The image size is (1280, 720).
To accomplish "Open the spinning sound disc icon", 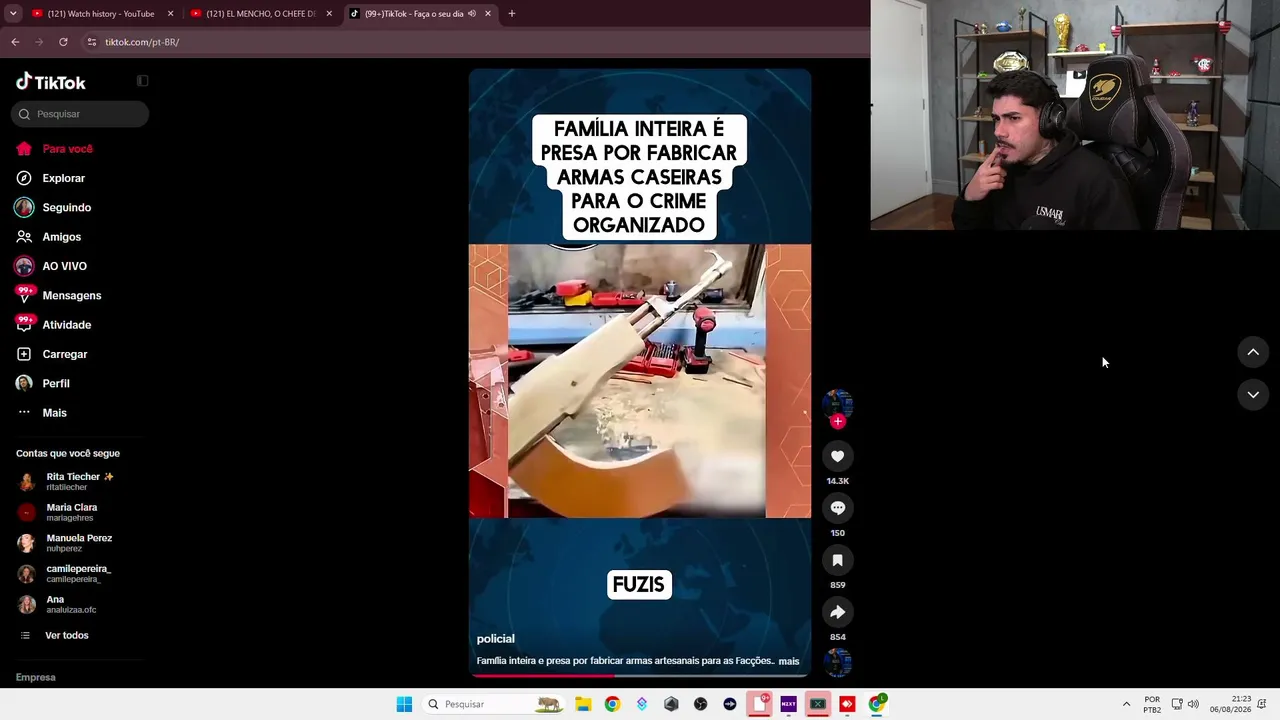I will click(837, 662).
